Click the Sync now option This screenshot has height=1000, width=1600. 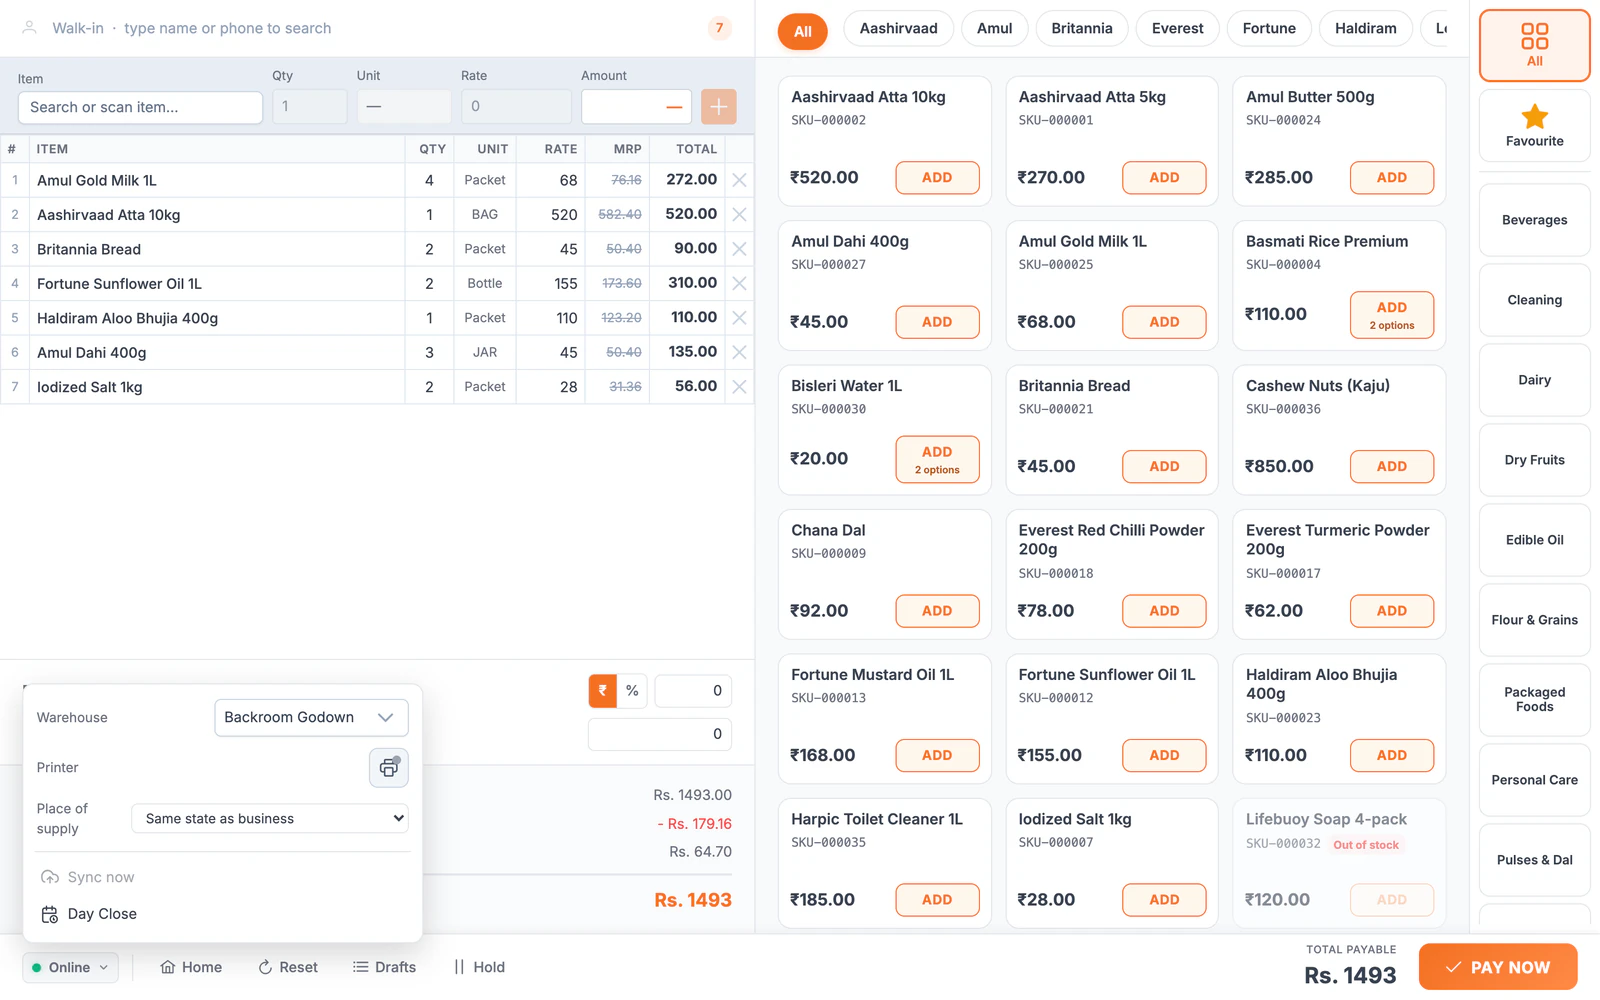[88, 877]
